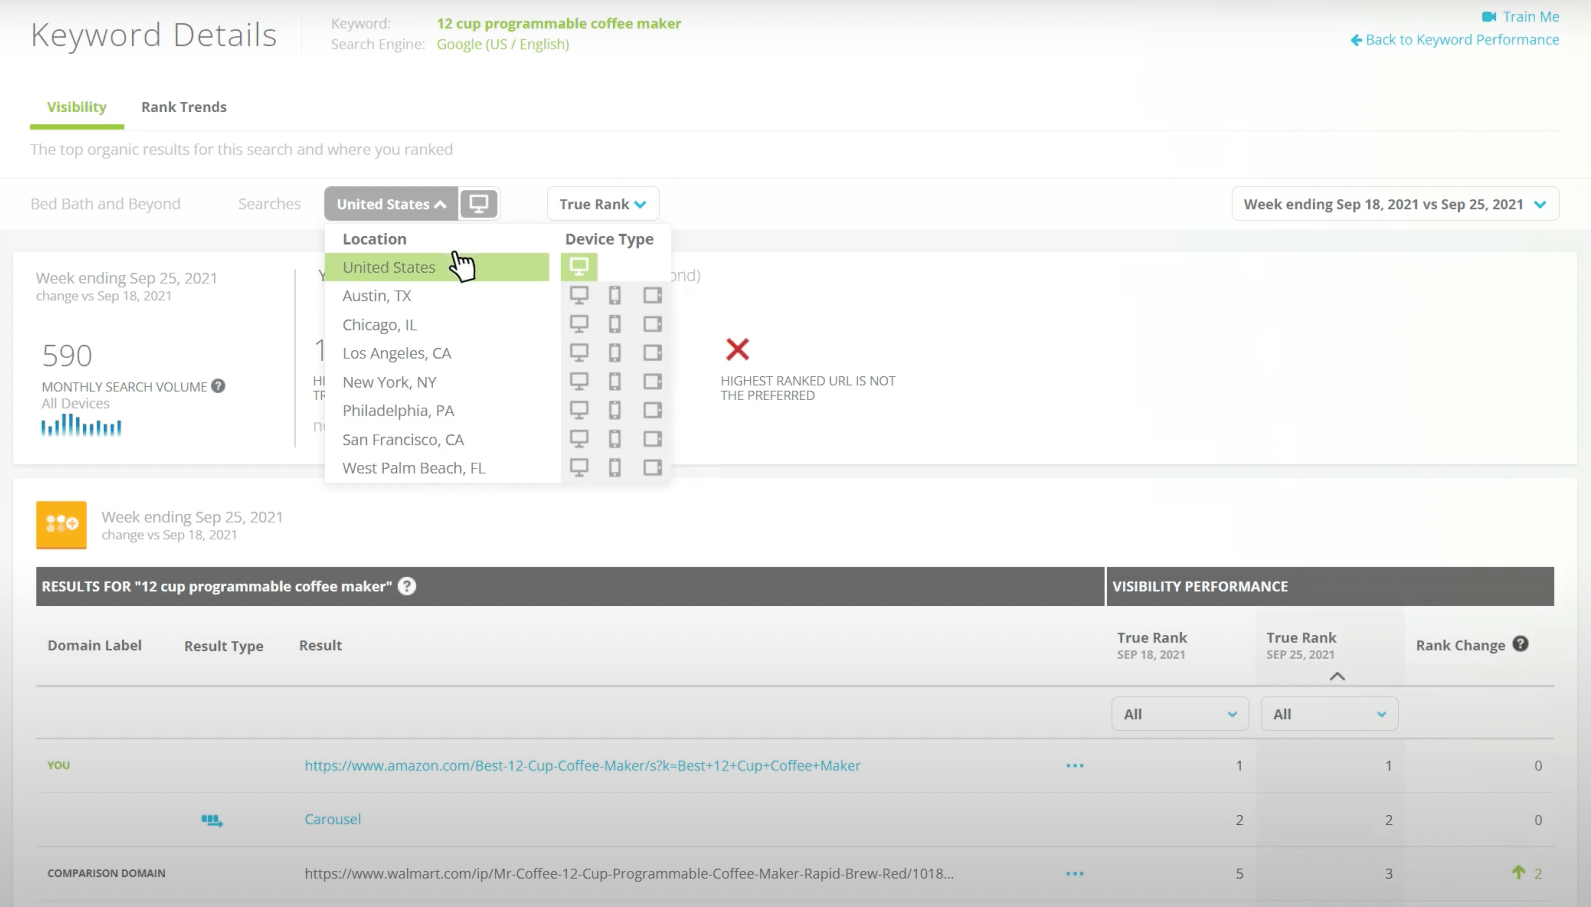1591x907 pixels.
Task: Open the amazon.com Best-12-Cup-Coffee-Maker URL
Action: (x=583, y=766)
